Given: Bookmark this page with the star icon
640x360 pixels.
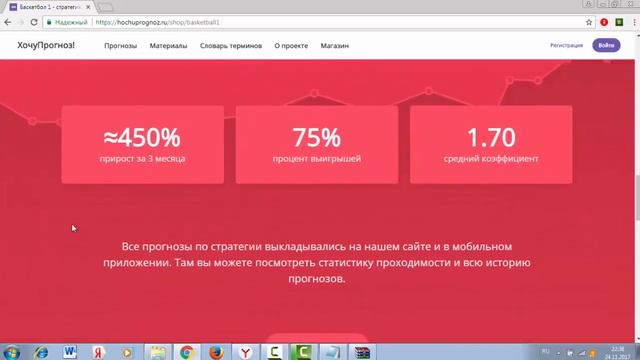Looking at the screenshot, I should click(x=589, y=22).
